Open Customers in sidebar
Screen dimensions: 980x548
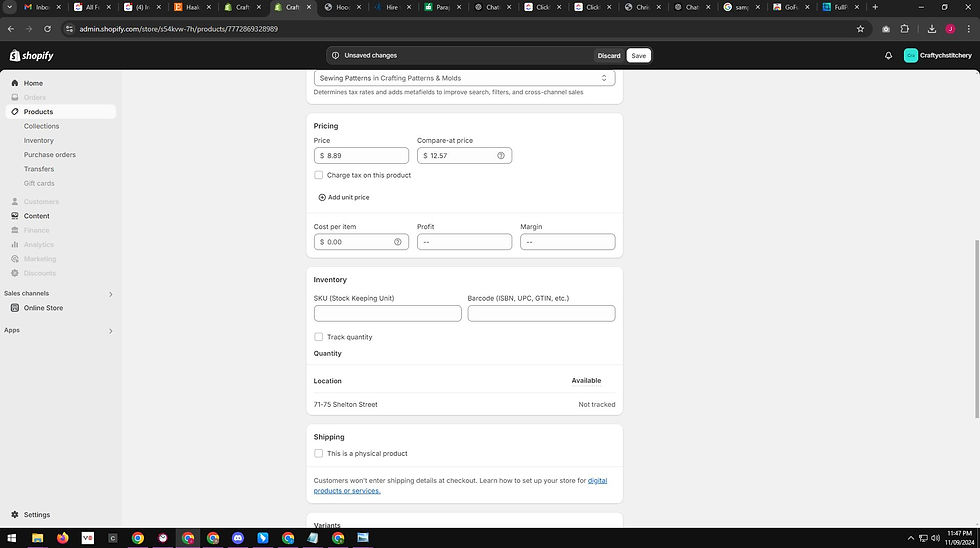coord(41,202)
